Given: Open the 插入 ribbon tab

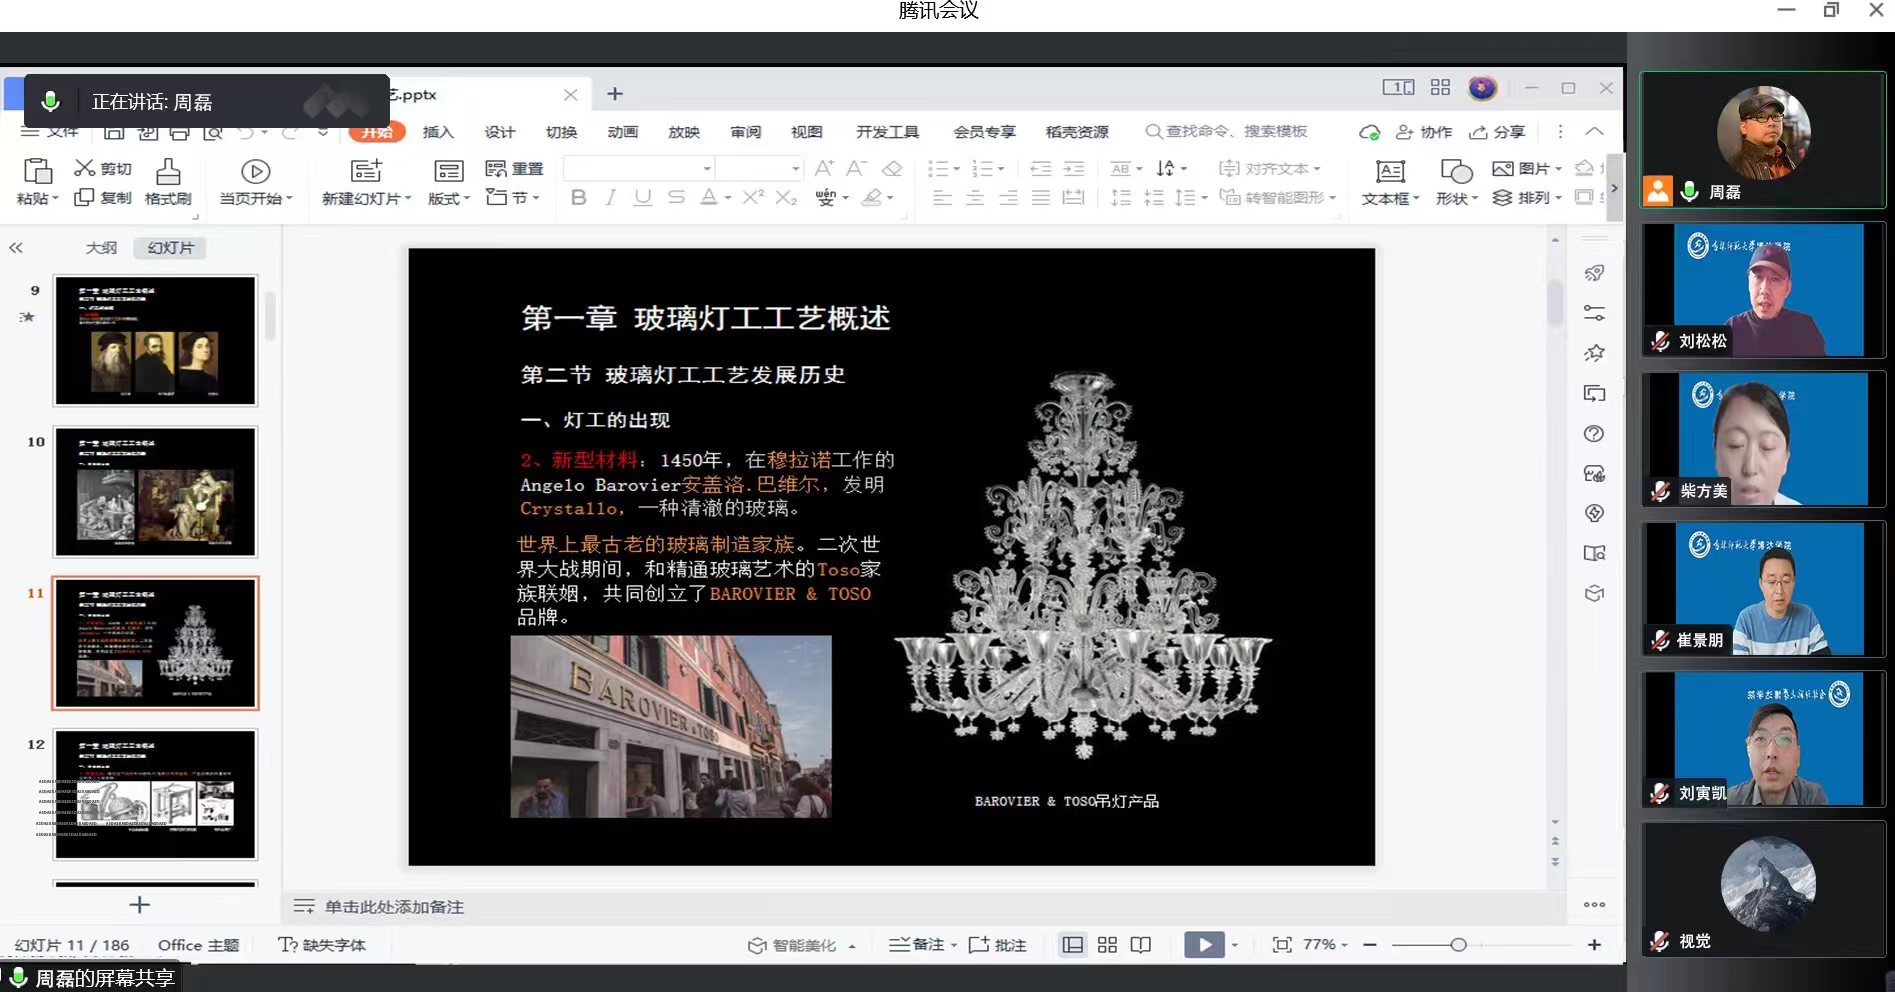Looking at the screenshot, I should [x=438, y=132].
